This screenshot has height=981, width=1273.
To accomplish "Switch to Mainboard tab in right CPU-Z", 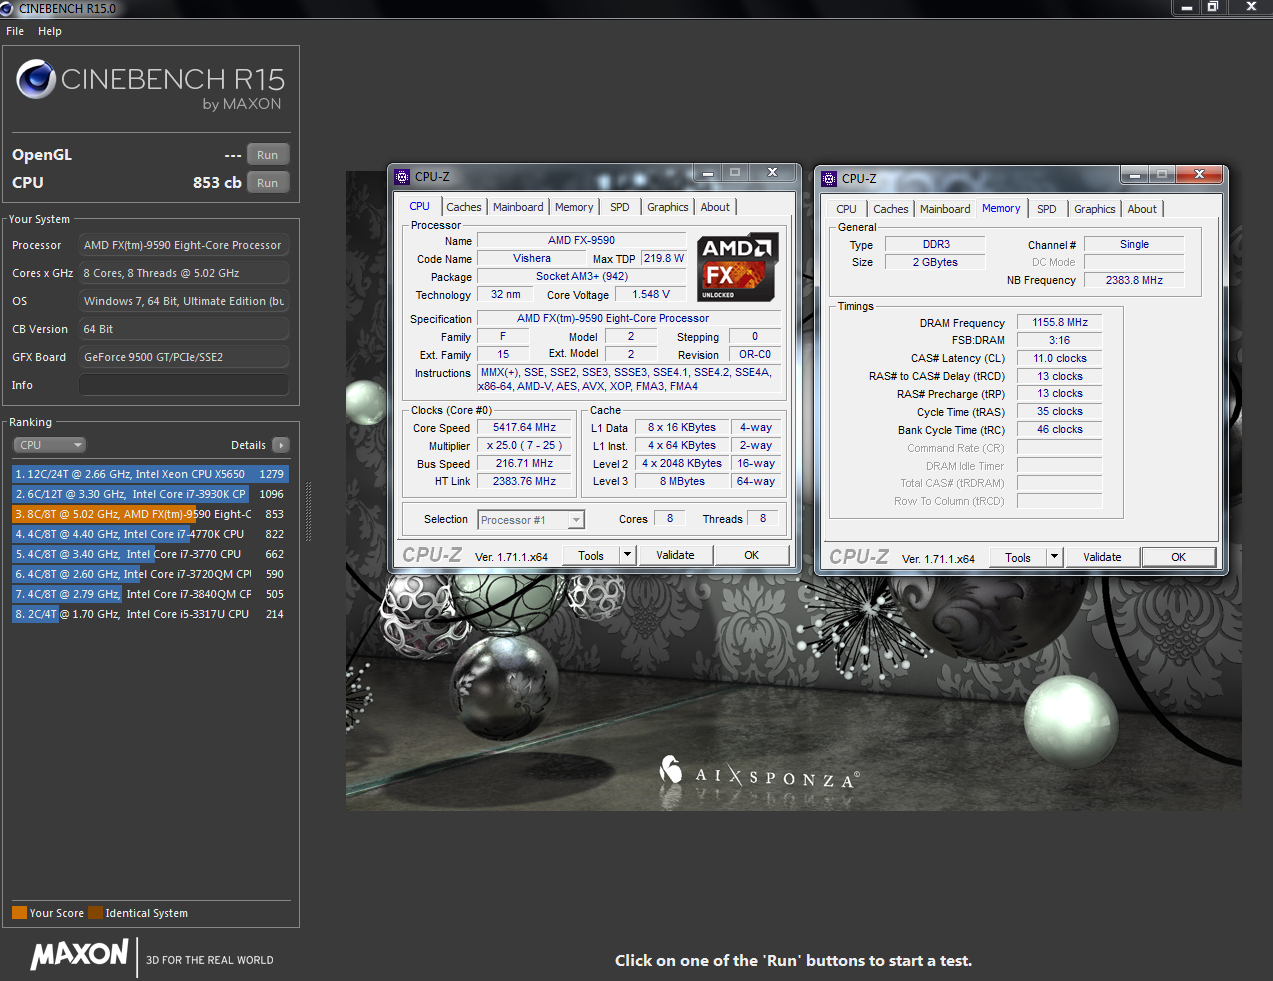I will [x=945, y=209].
